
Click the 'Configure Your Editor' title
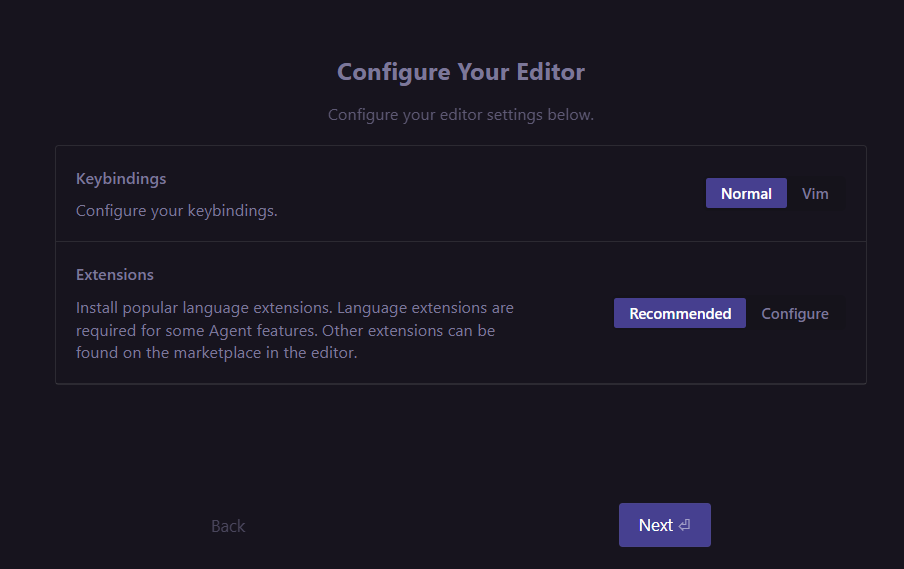461,72
